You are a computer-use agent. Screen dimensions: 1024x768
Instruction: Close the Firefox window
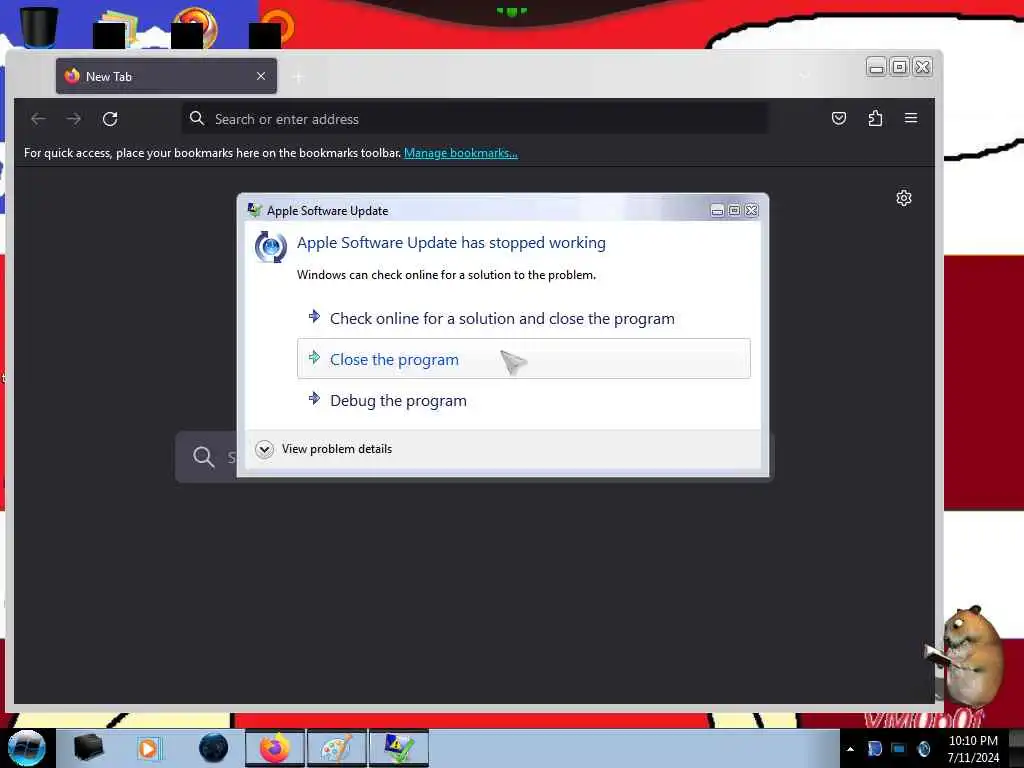(922, 67)
